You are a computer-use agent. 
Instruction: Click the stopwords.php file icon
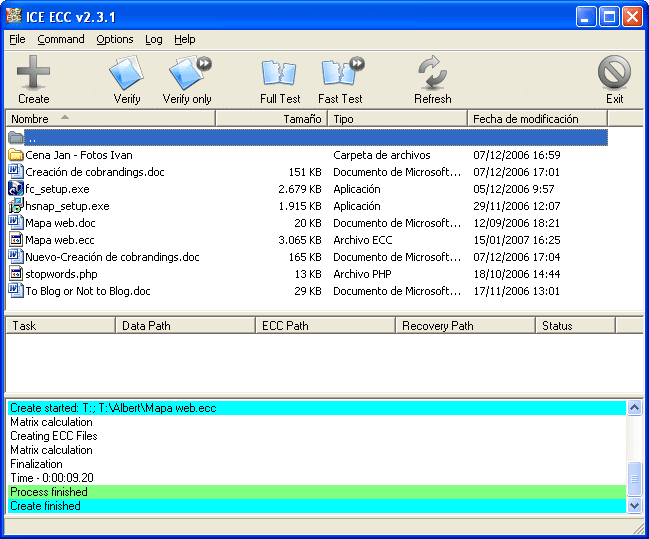click(15, 273)
